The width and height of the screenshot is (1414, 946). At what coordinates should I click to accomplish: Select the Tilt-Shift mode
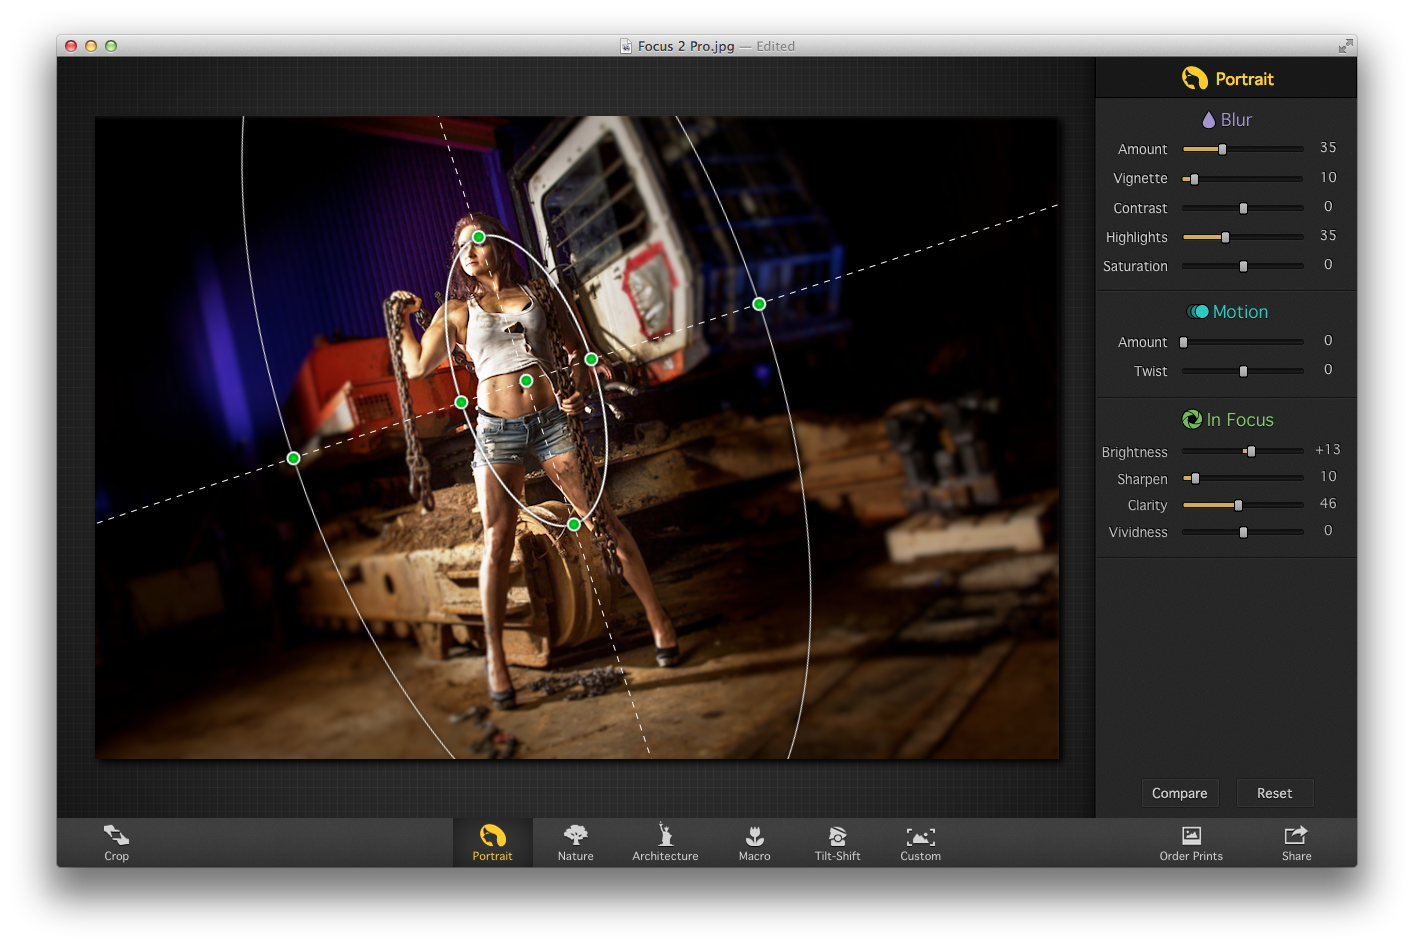837,842
